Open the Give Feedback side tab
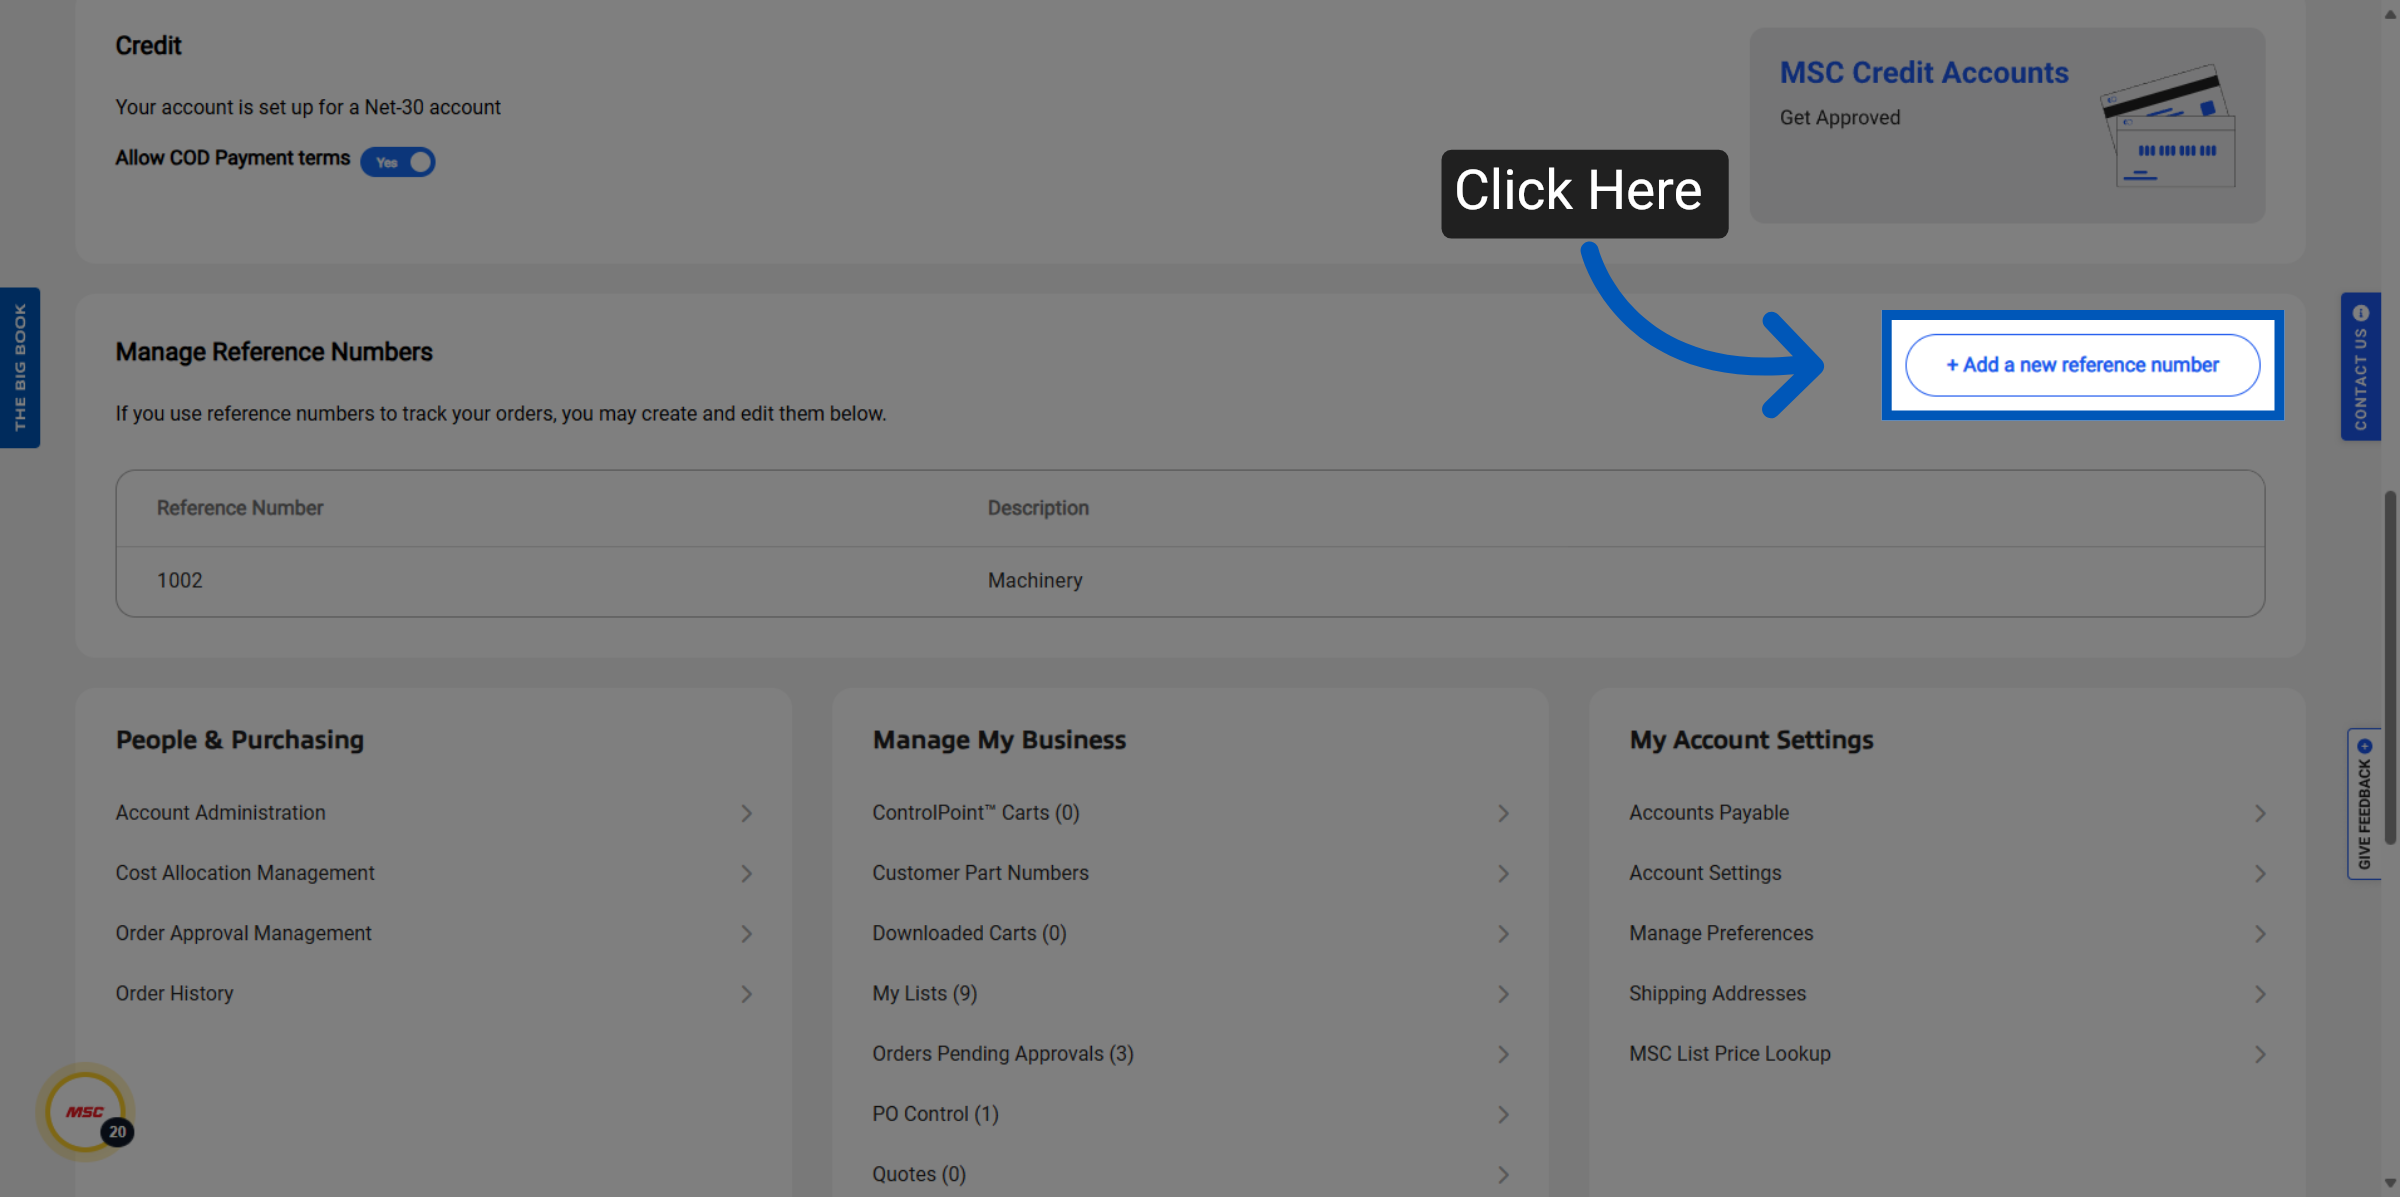The height and width of the screenshot is (1197, 2400). click(2364, 803)
